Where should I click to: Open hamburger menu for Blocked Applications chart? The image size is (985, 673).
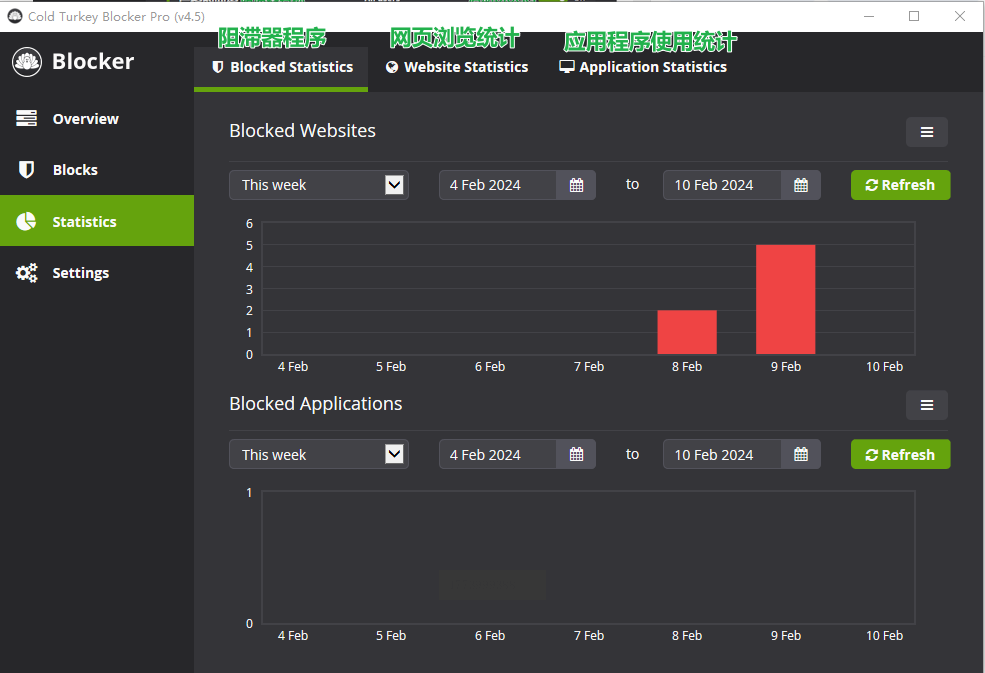[926, 405]
